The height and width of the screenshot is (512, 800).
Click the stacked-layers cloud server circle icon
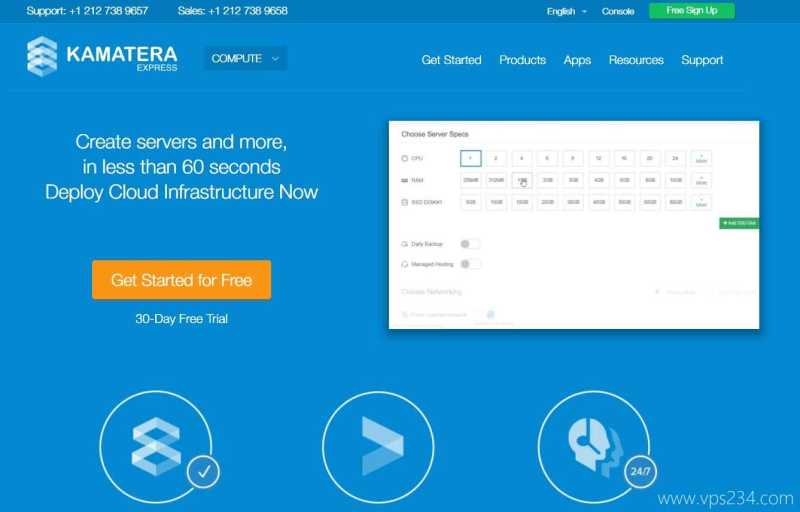(156, 441)
